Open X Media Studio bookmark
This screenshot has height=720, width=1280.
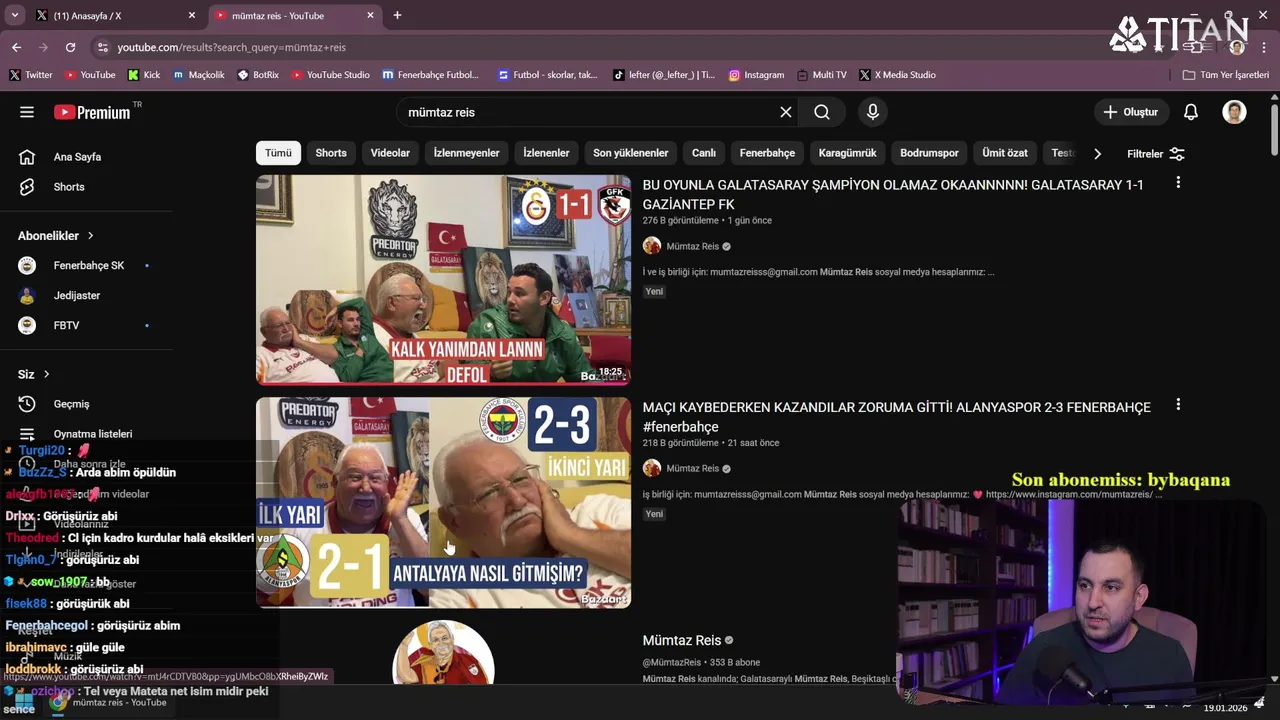[x=898, y=75]
